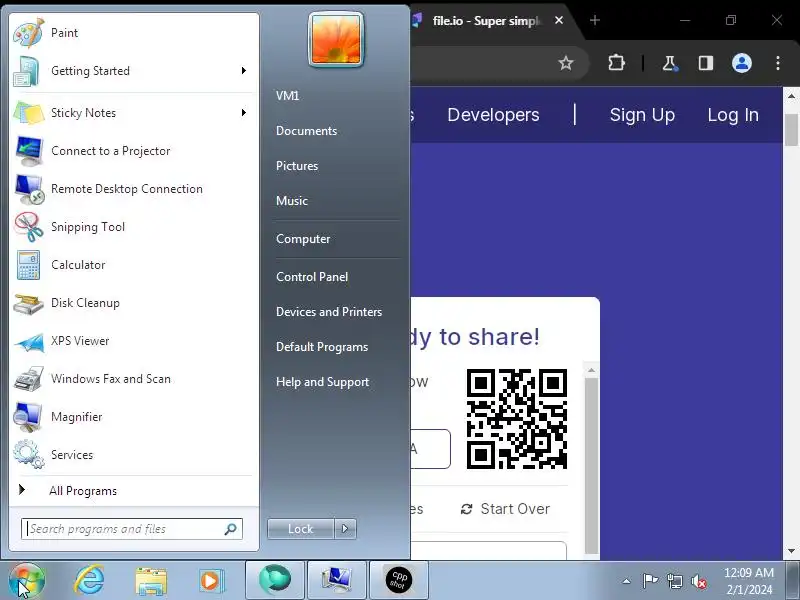
Task: Expand All Programs list
Action: coord(133,491)
